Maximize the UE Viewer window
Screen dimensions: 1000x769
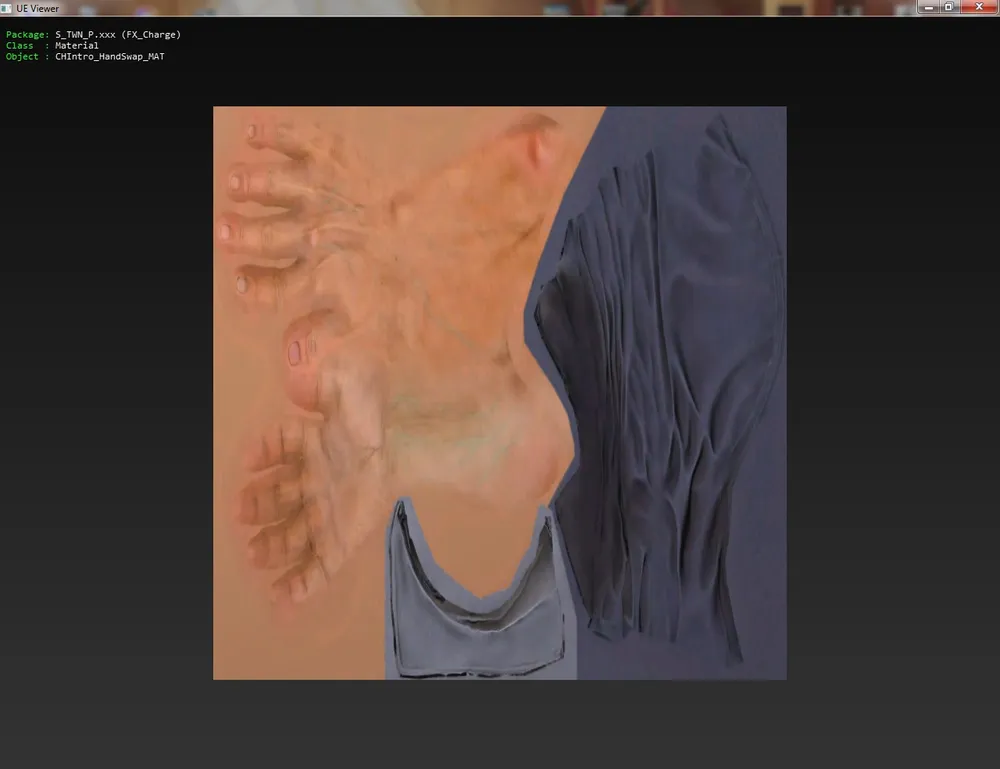click(x=948, y=7)
